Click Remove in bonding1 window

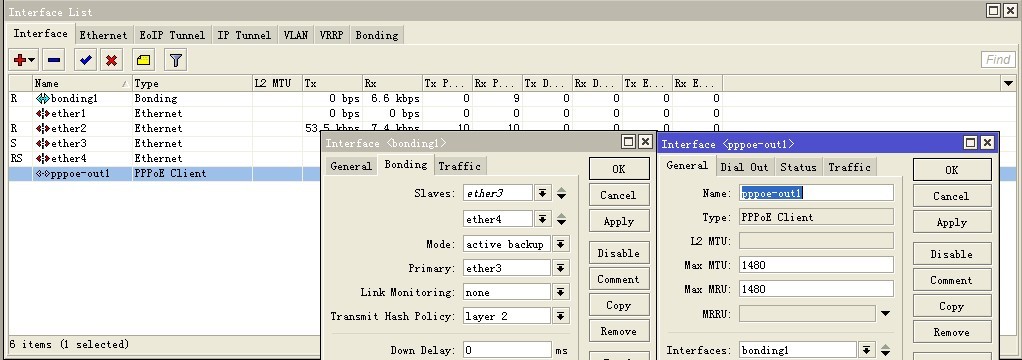(x=619, y=331)
